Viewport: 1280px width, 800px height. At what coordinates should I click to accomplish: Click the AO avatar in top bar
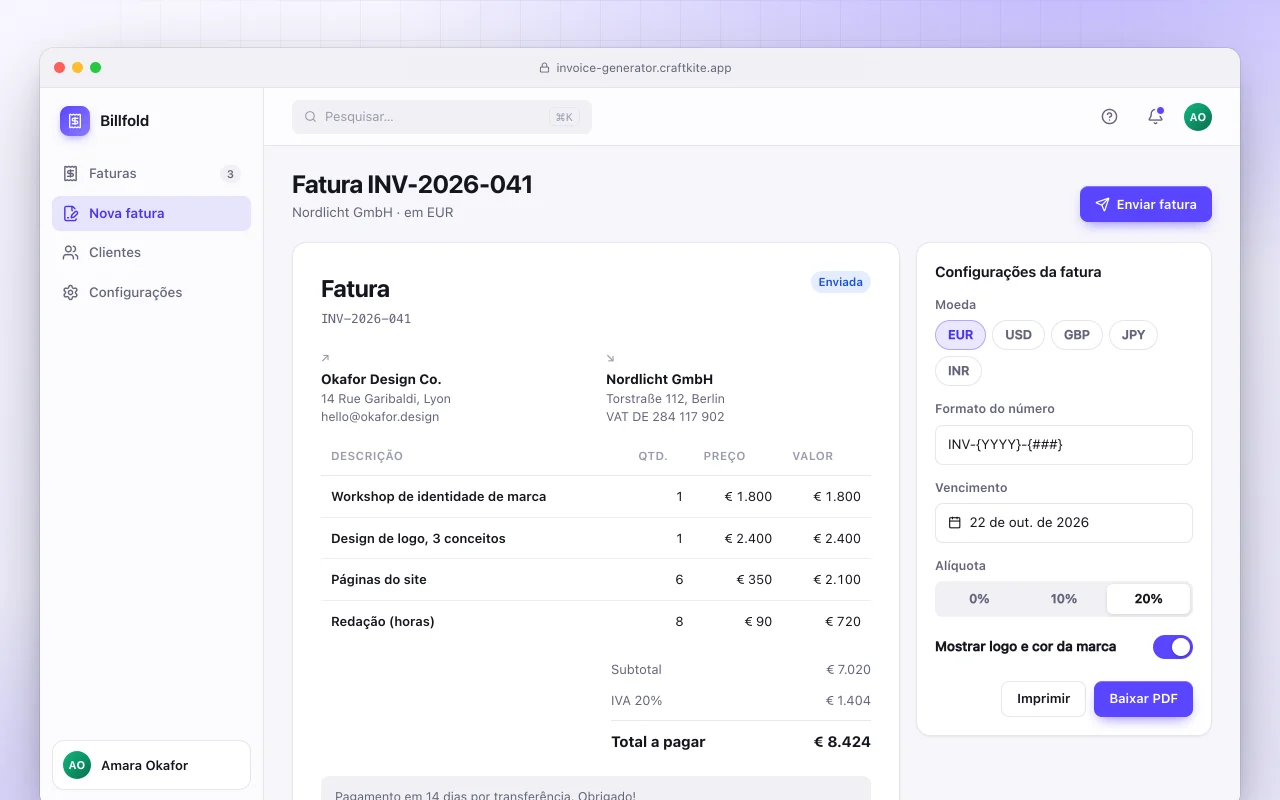pos(1198,117)
